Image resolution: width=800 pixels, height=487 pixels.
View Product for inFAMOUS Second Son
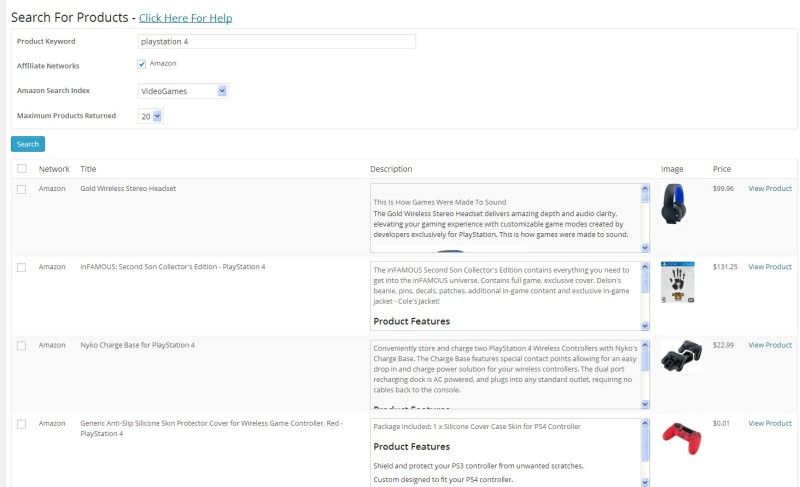coord(770,267)
